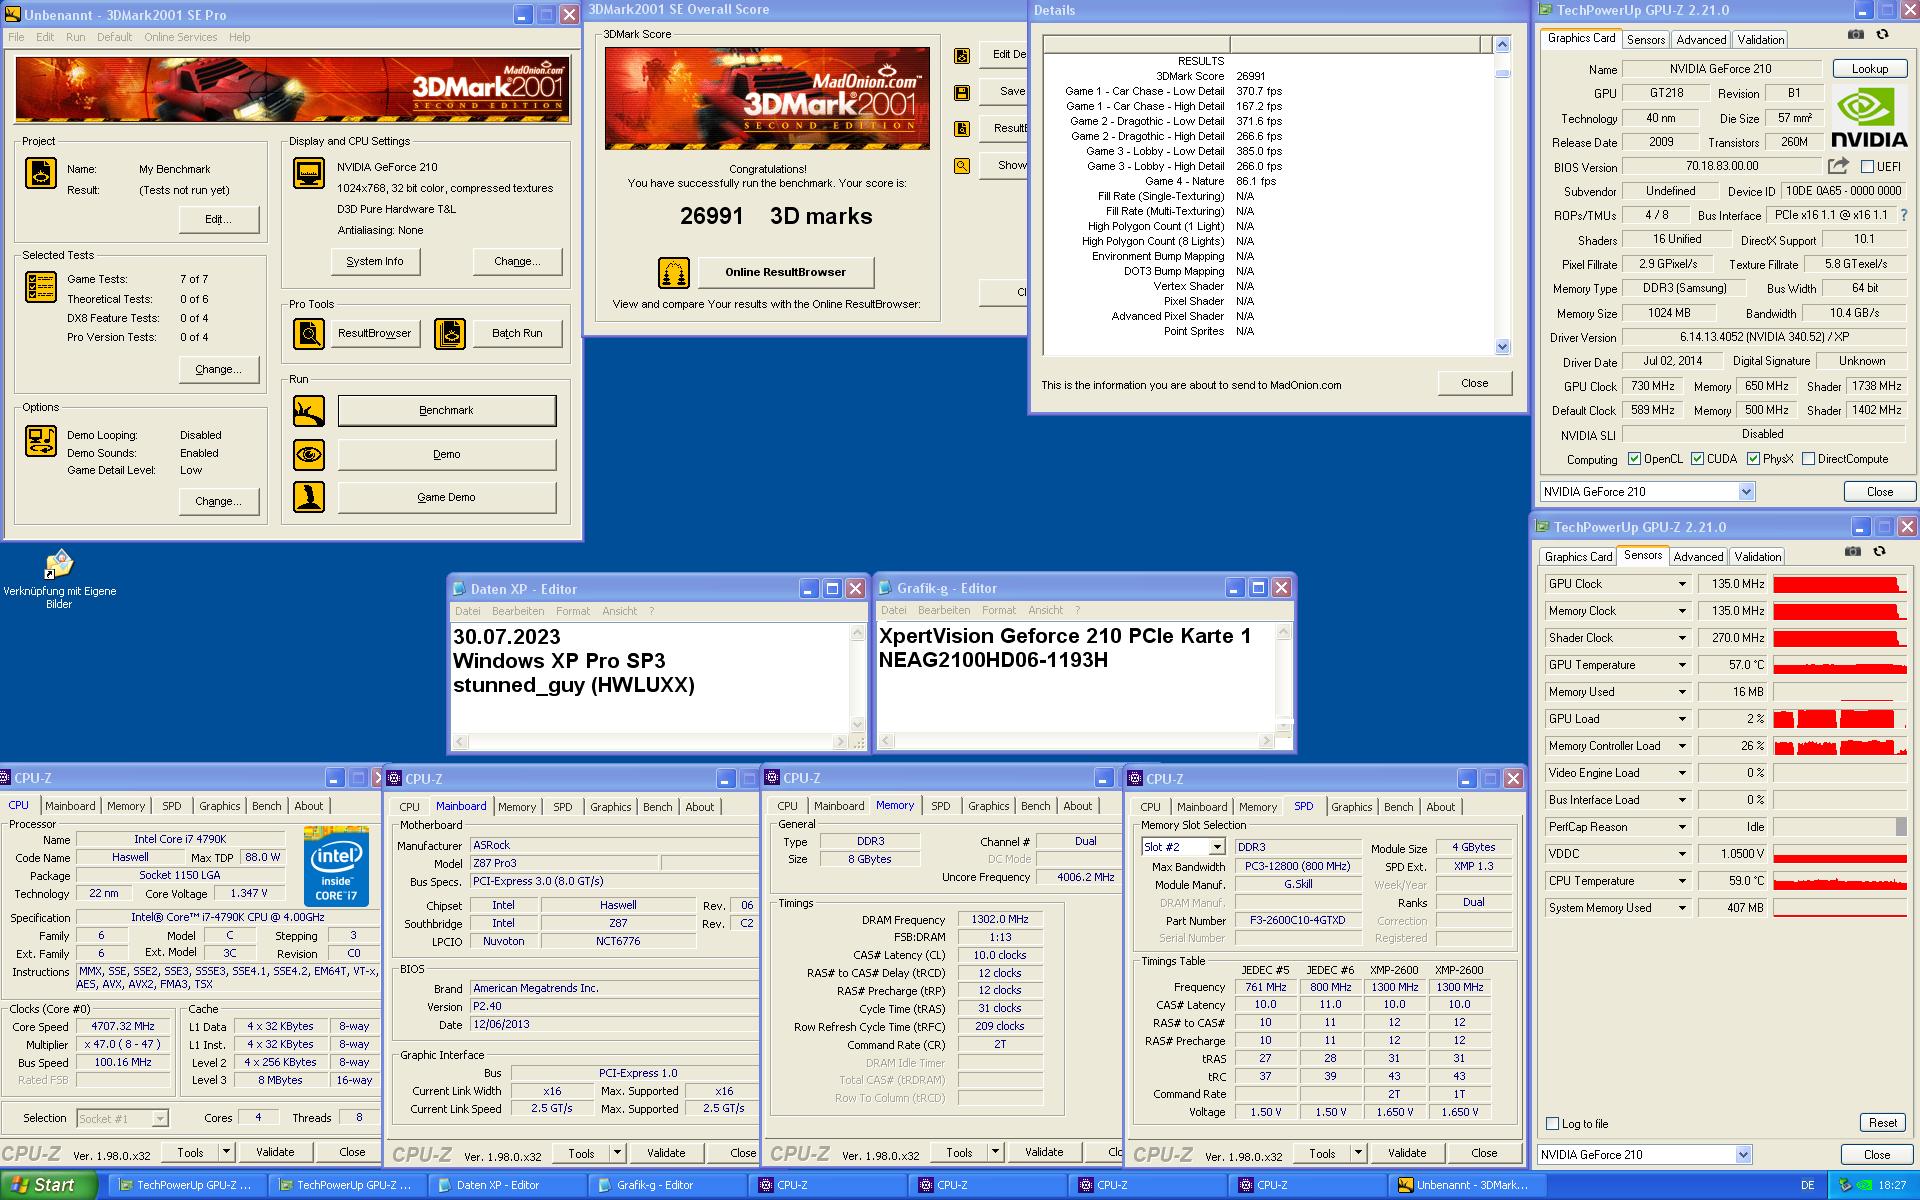The image size is (1920, 1200).
Task: Open the CPU Temperature sensor dropdown
Action: [x=1682, y=881]
